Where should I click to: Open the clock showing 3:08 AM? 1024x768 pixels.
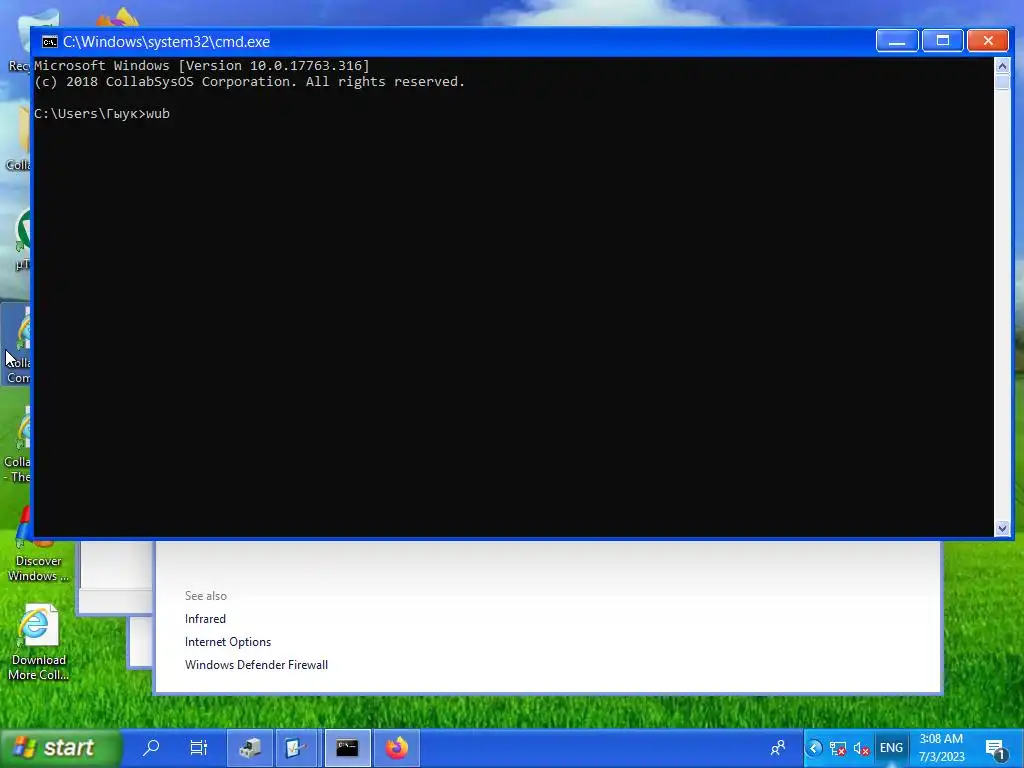tap(941, 748)
